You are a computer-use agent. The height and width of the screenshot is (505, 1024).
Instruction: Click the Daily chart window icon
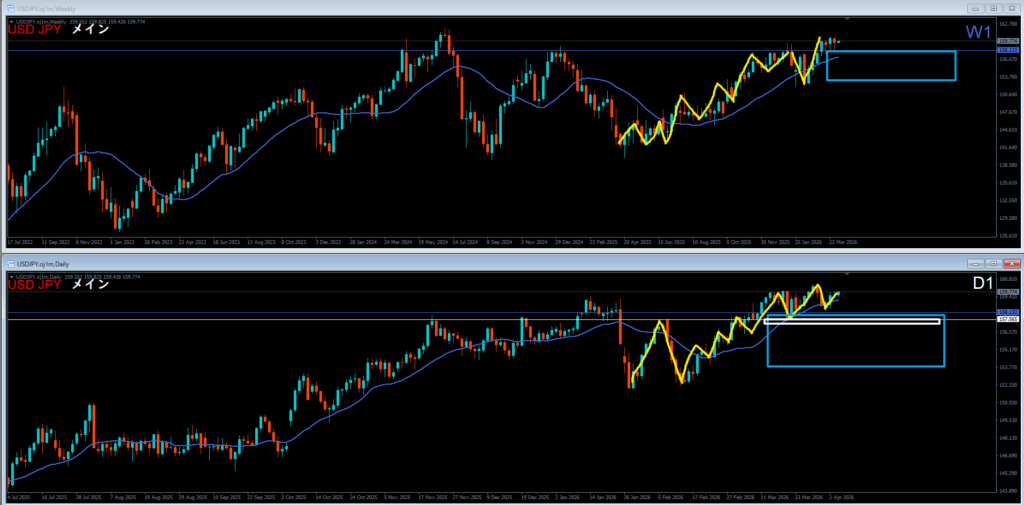(10, 262)
